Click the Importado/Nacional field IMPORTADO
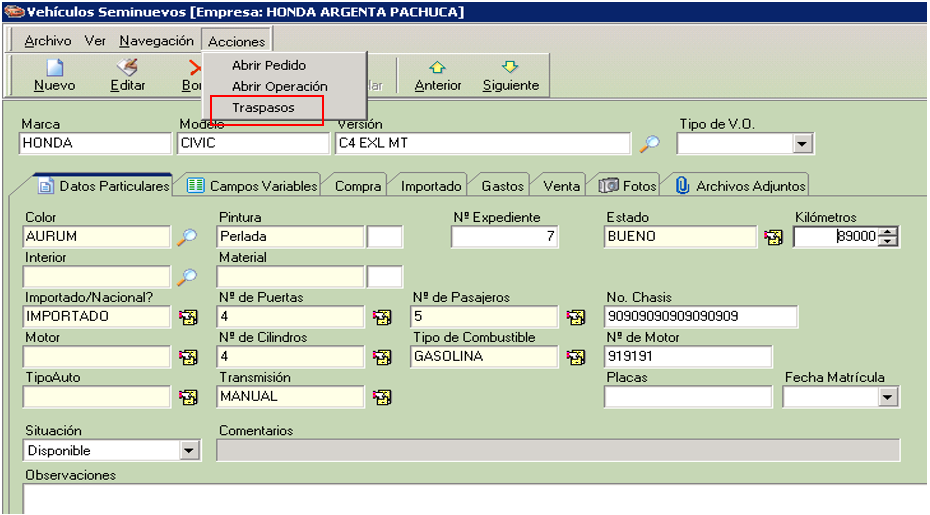The height and width of the screenshot is (515, 930). click(97, 317)
